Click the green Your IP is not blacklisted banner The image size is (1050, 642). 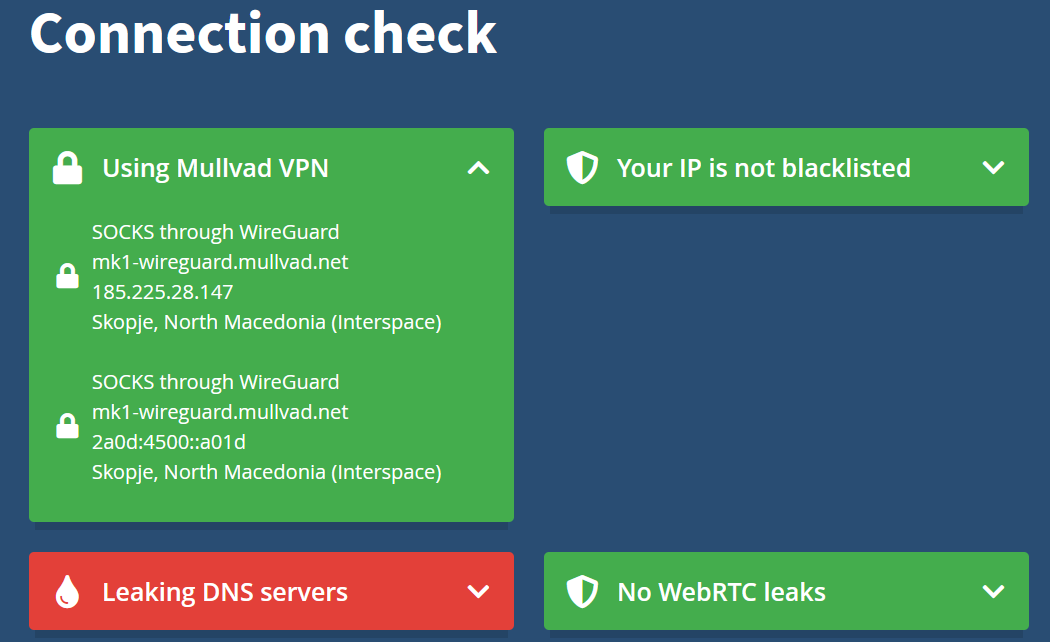(x=786, y=167)
